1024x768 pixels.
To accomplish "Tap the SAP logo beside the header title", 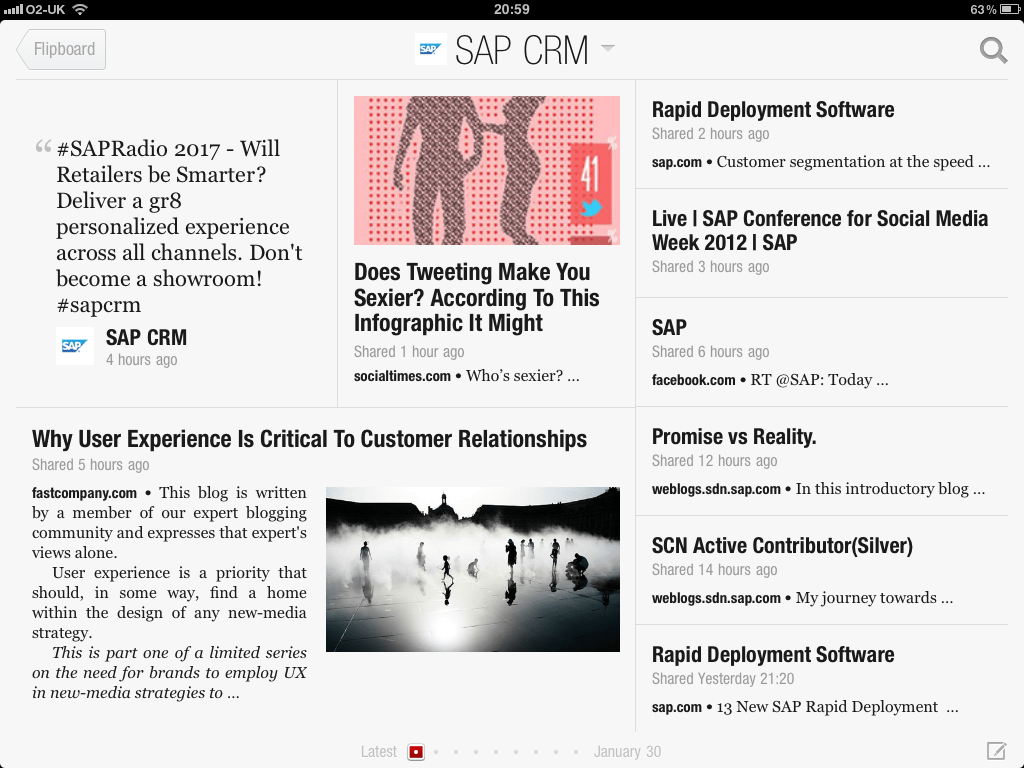I will (430, 49).
